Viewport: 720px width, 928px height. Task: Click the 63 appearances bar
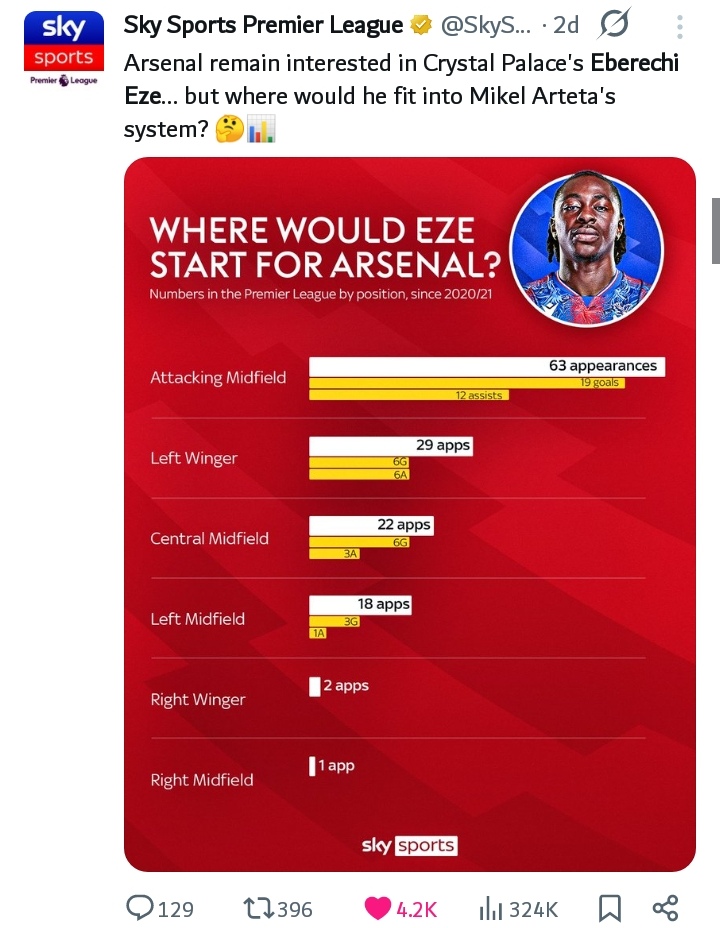(487, 366)
